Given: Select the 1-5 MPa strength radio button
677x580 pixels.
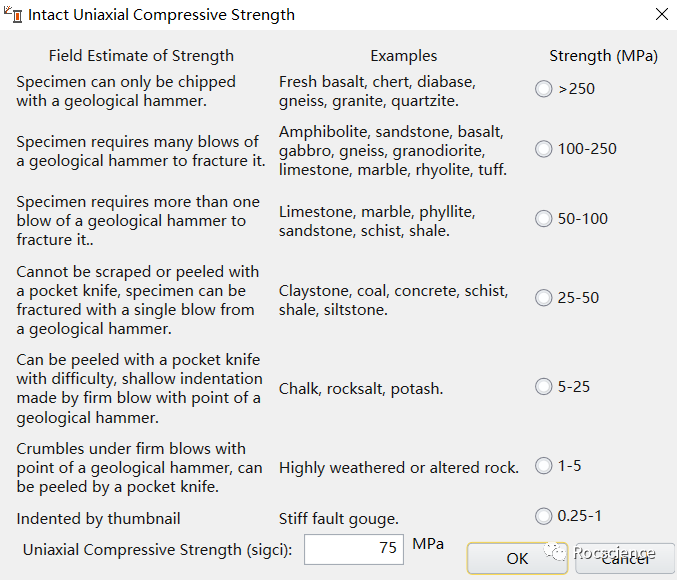Looking at the screenshot, I should point(544,465).
